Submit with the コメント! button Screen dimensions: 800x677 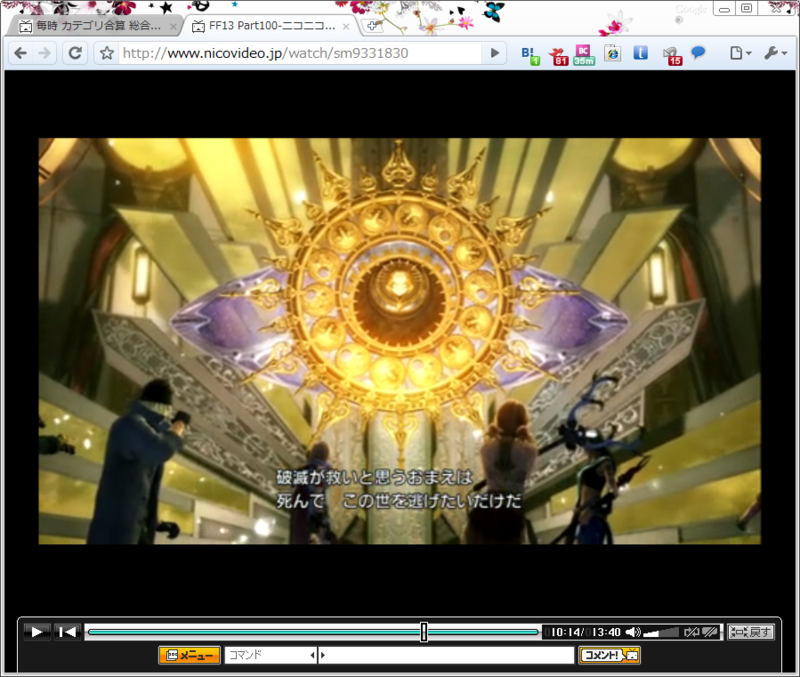(609, 655)
